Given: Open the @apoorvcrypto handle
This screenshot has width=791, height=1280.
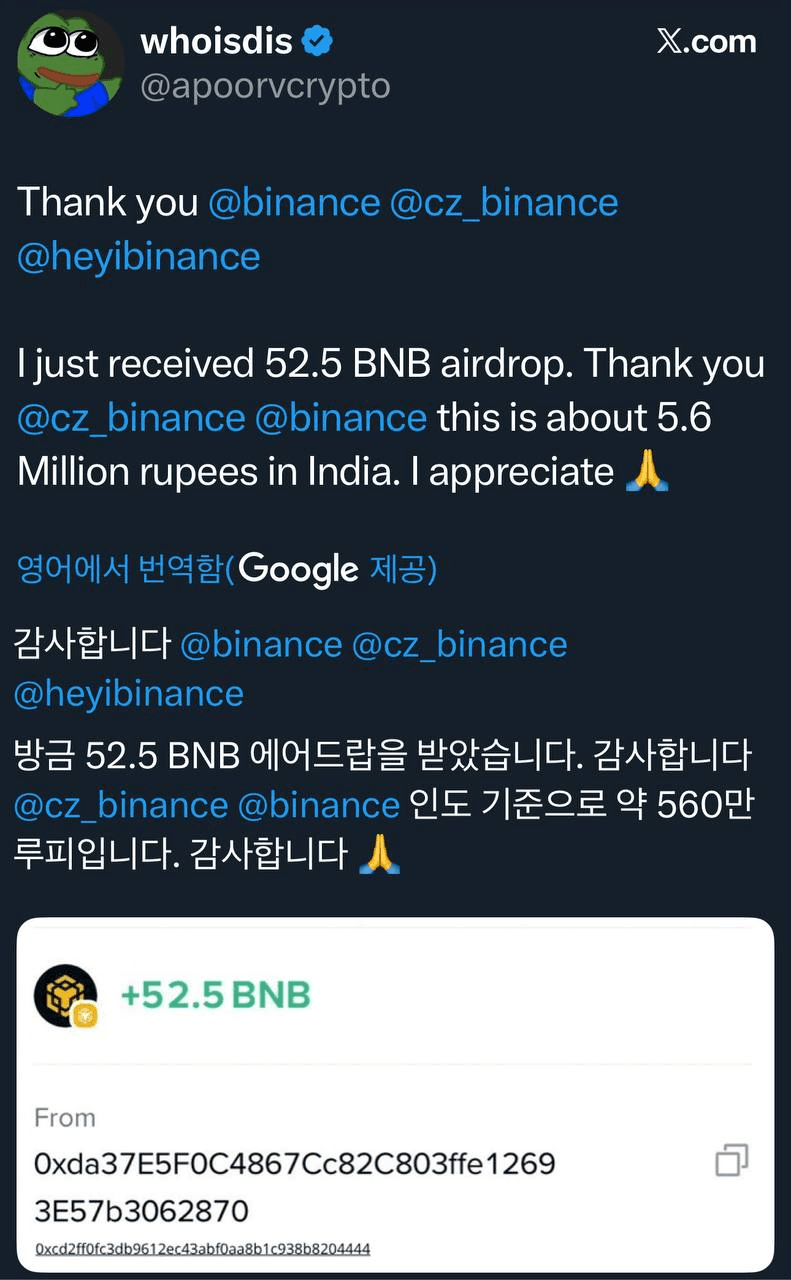Looking at the screenshot, I should coord(265,87).
